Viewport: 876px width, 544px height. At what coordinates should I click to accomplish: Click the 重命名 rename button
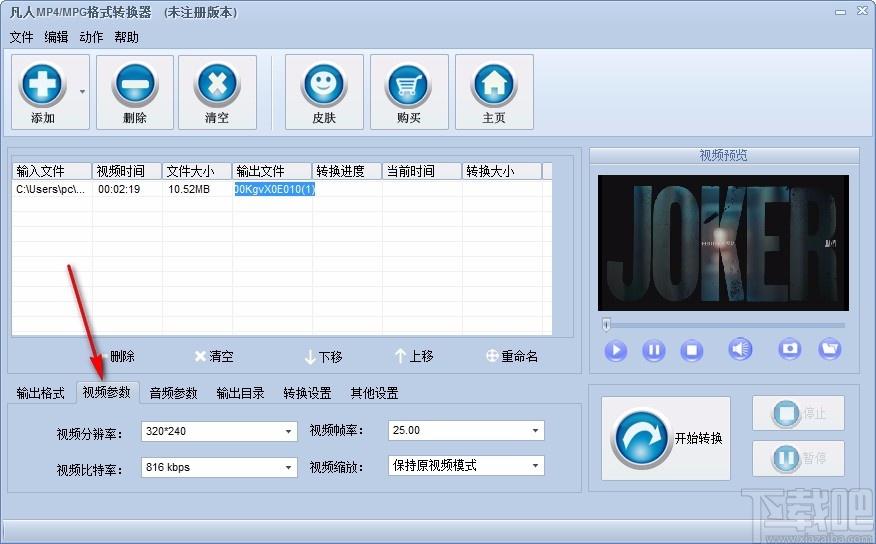click(x=512, y=356)
